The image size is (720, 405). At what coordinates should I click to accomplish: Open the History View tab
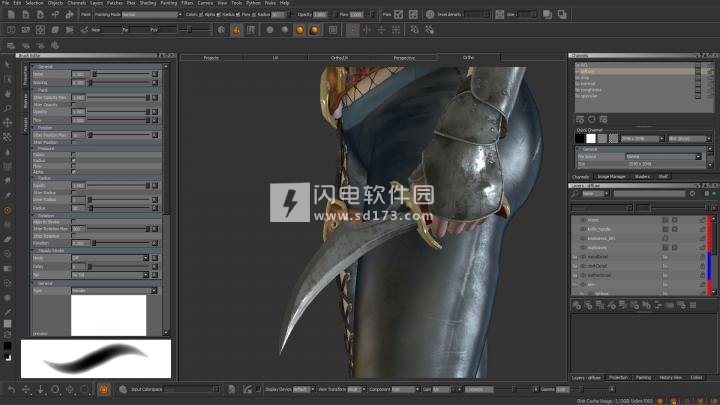pyautogui.click(x=670, y=378)
